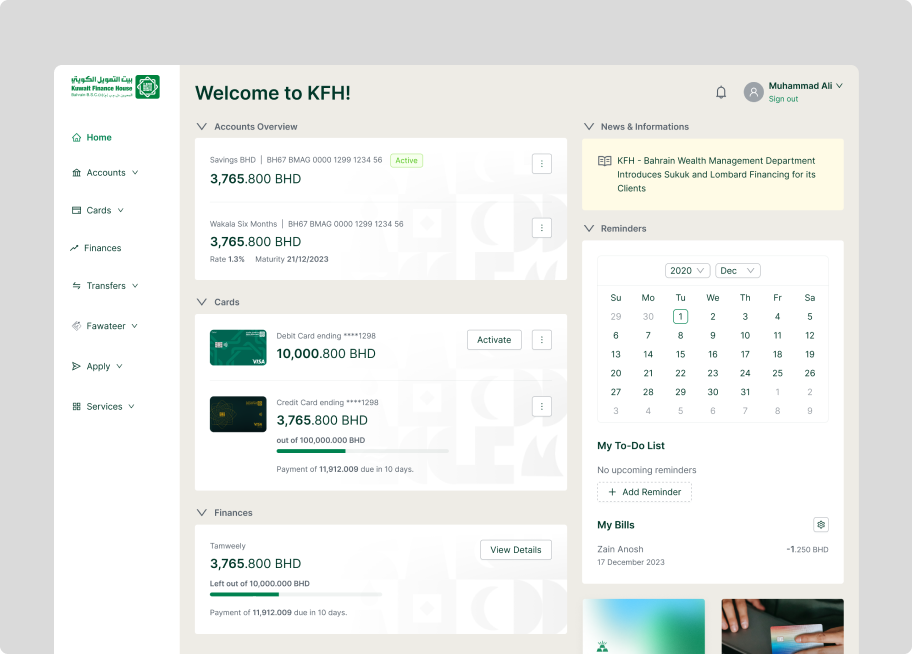Viewport: 912px width, 655px height.
Task: Expand the Accounts sidebar menu chevron
Action: [x=135, y=173]
